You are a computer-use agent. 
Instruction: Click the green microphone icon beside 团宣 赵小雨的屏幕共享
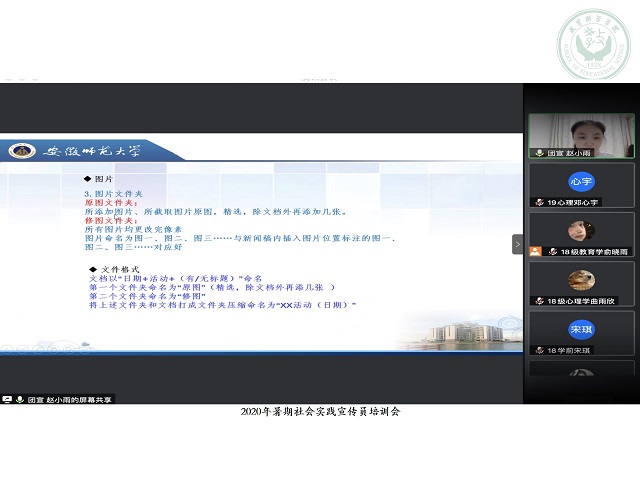point(19,398)
